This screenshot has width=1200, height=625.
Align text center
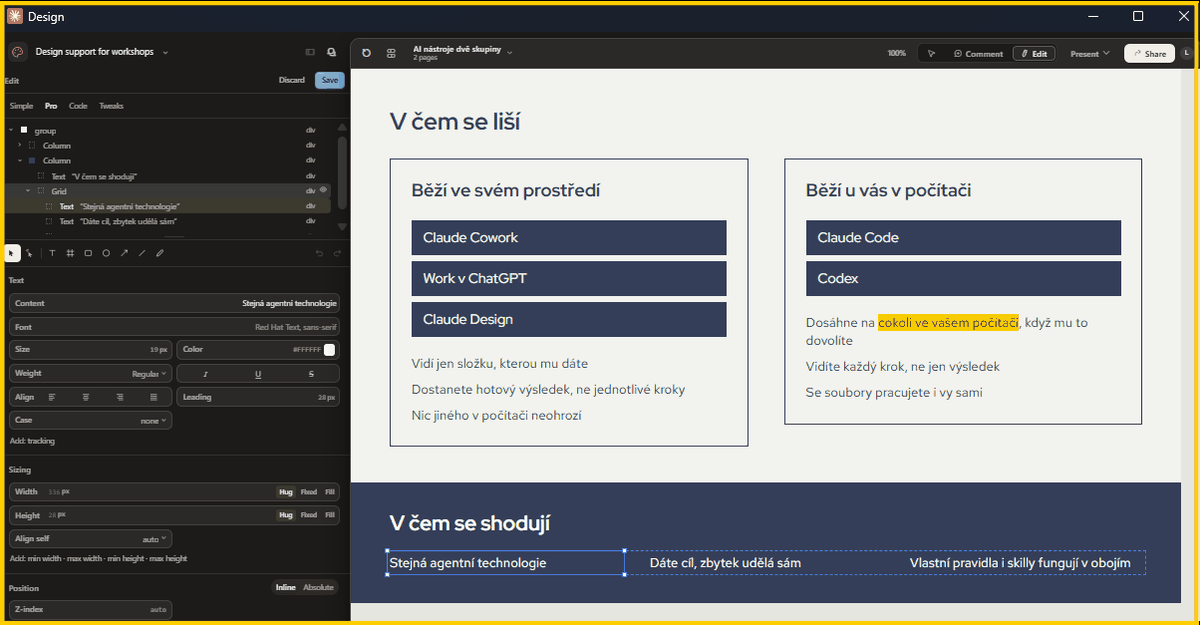86,397
